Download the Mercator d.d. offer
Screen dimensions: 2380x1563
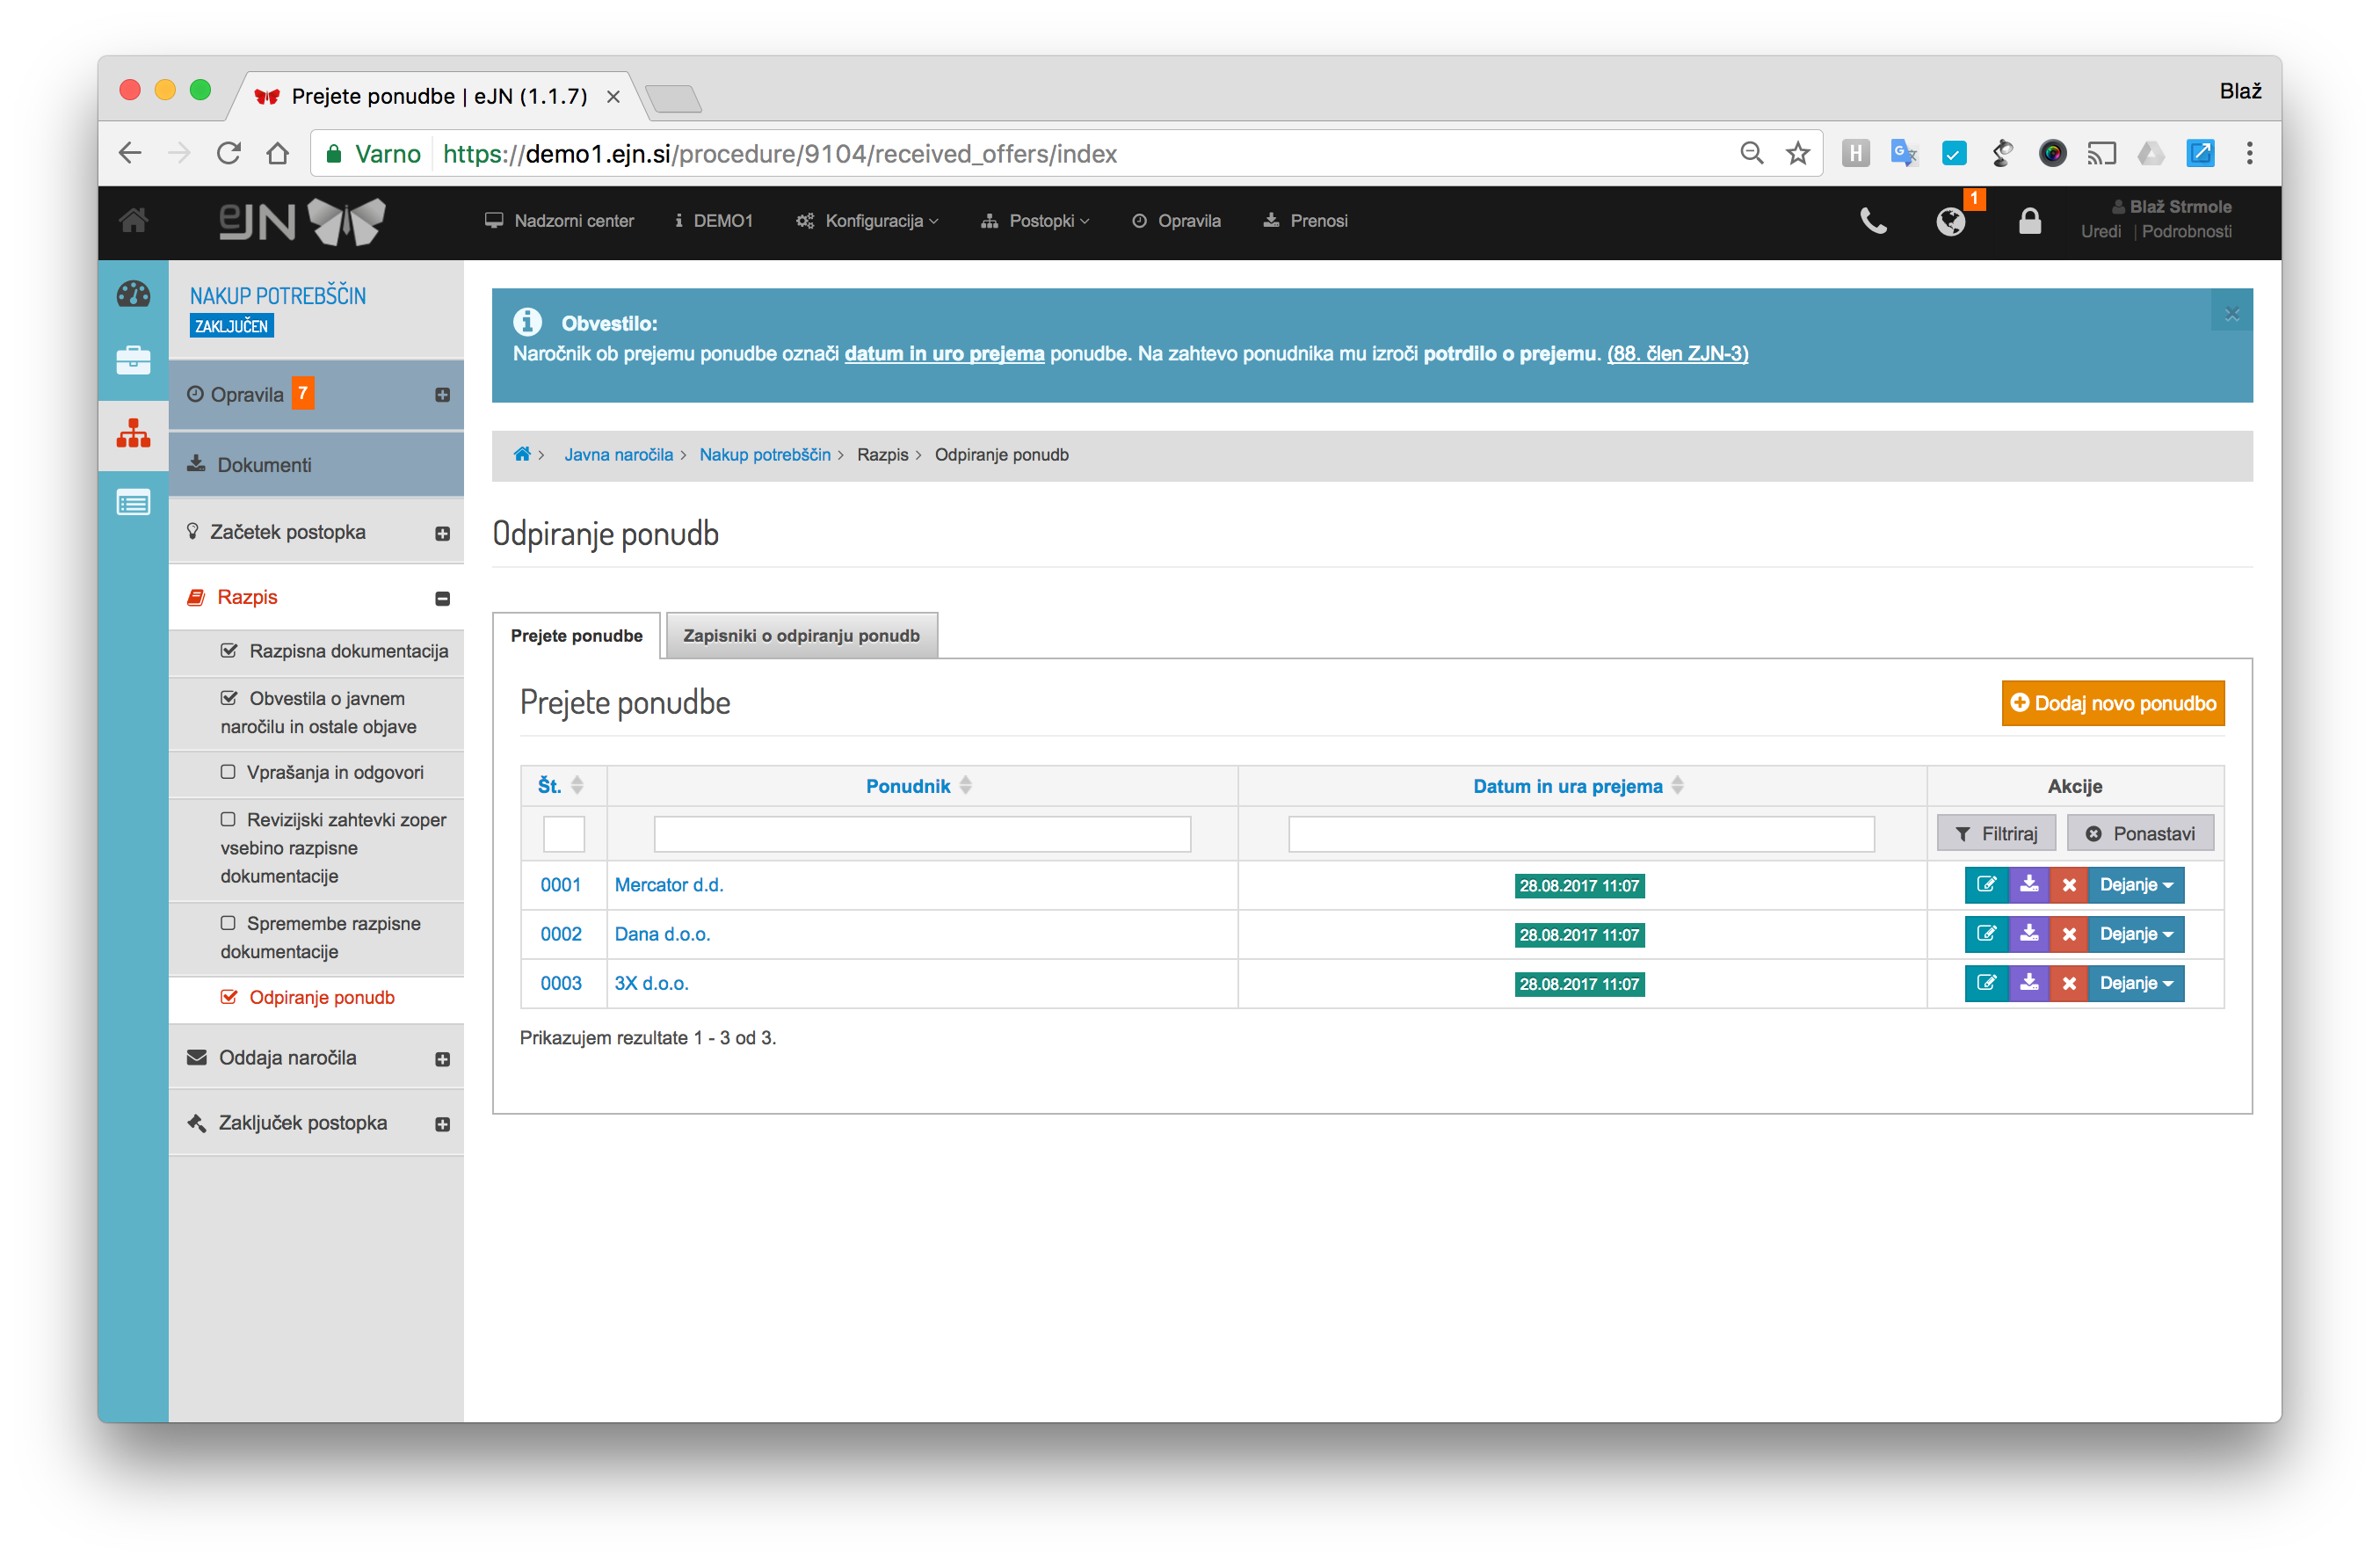pos(2028,885)
